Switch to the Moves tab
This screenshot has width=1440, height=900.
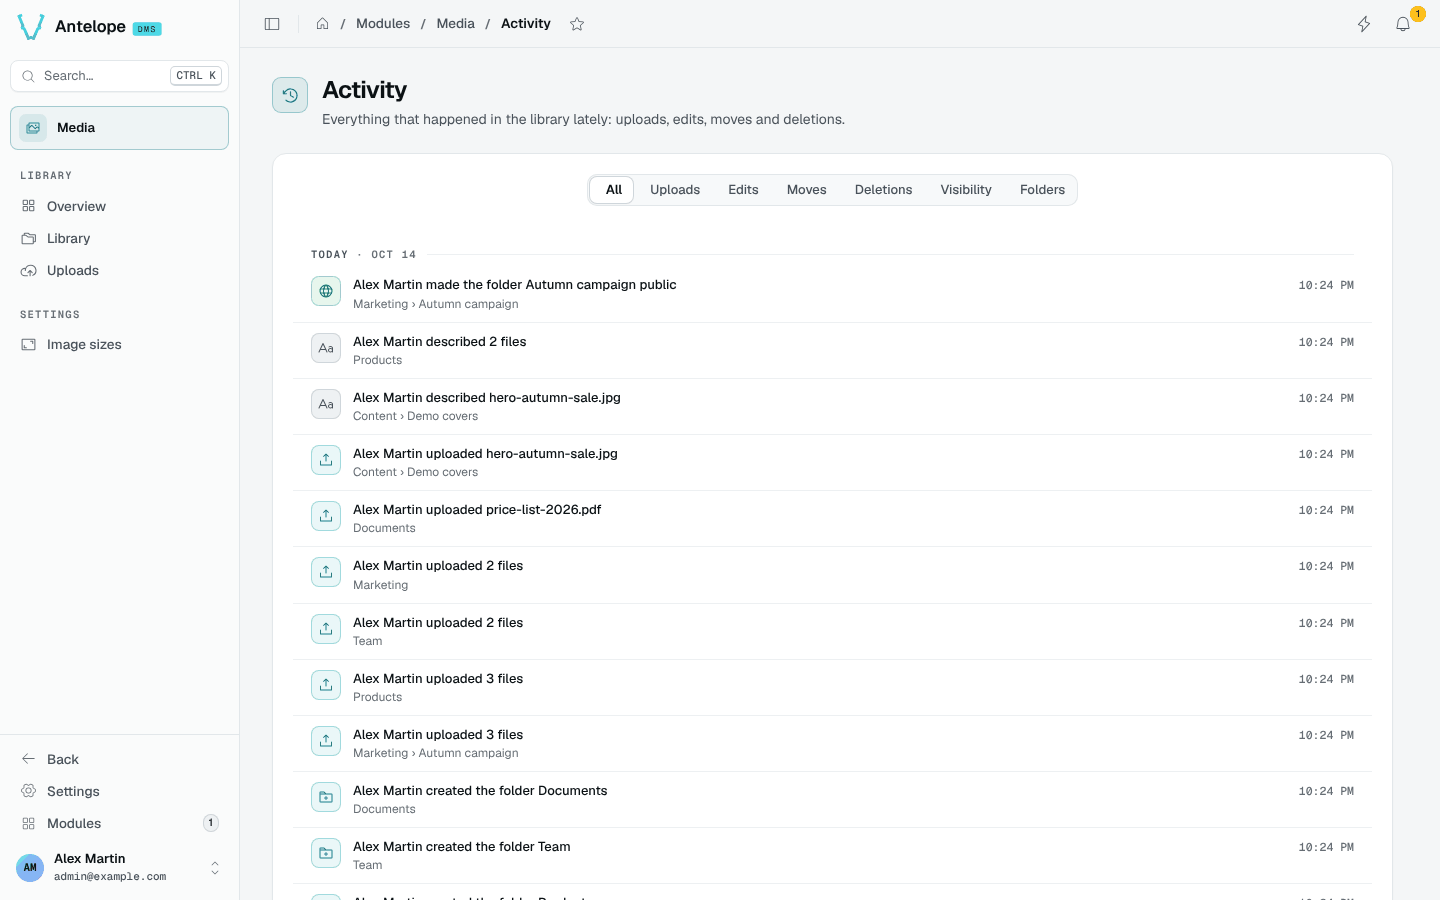pos(806,190)
